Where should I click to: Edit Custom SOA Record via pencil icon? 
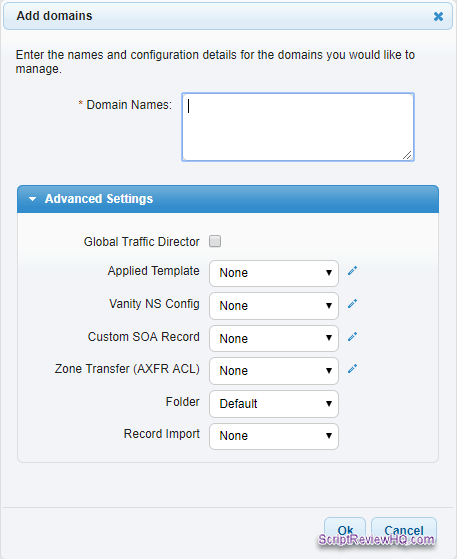(352, 337)
